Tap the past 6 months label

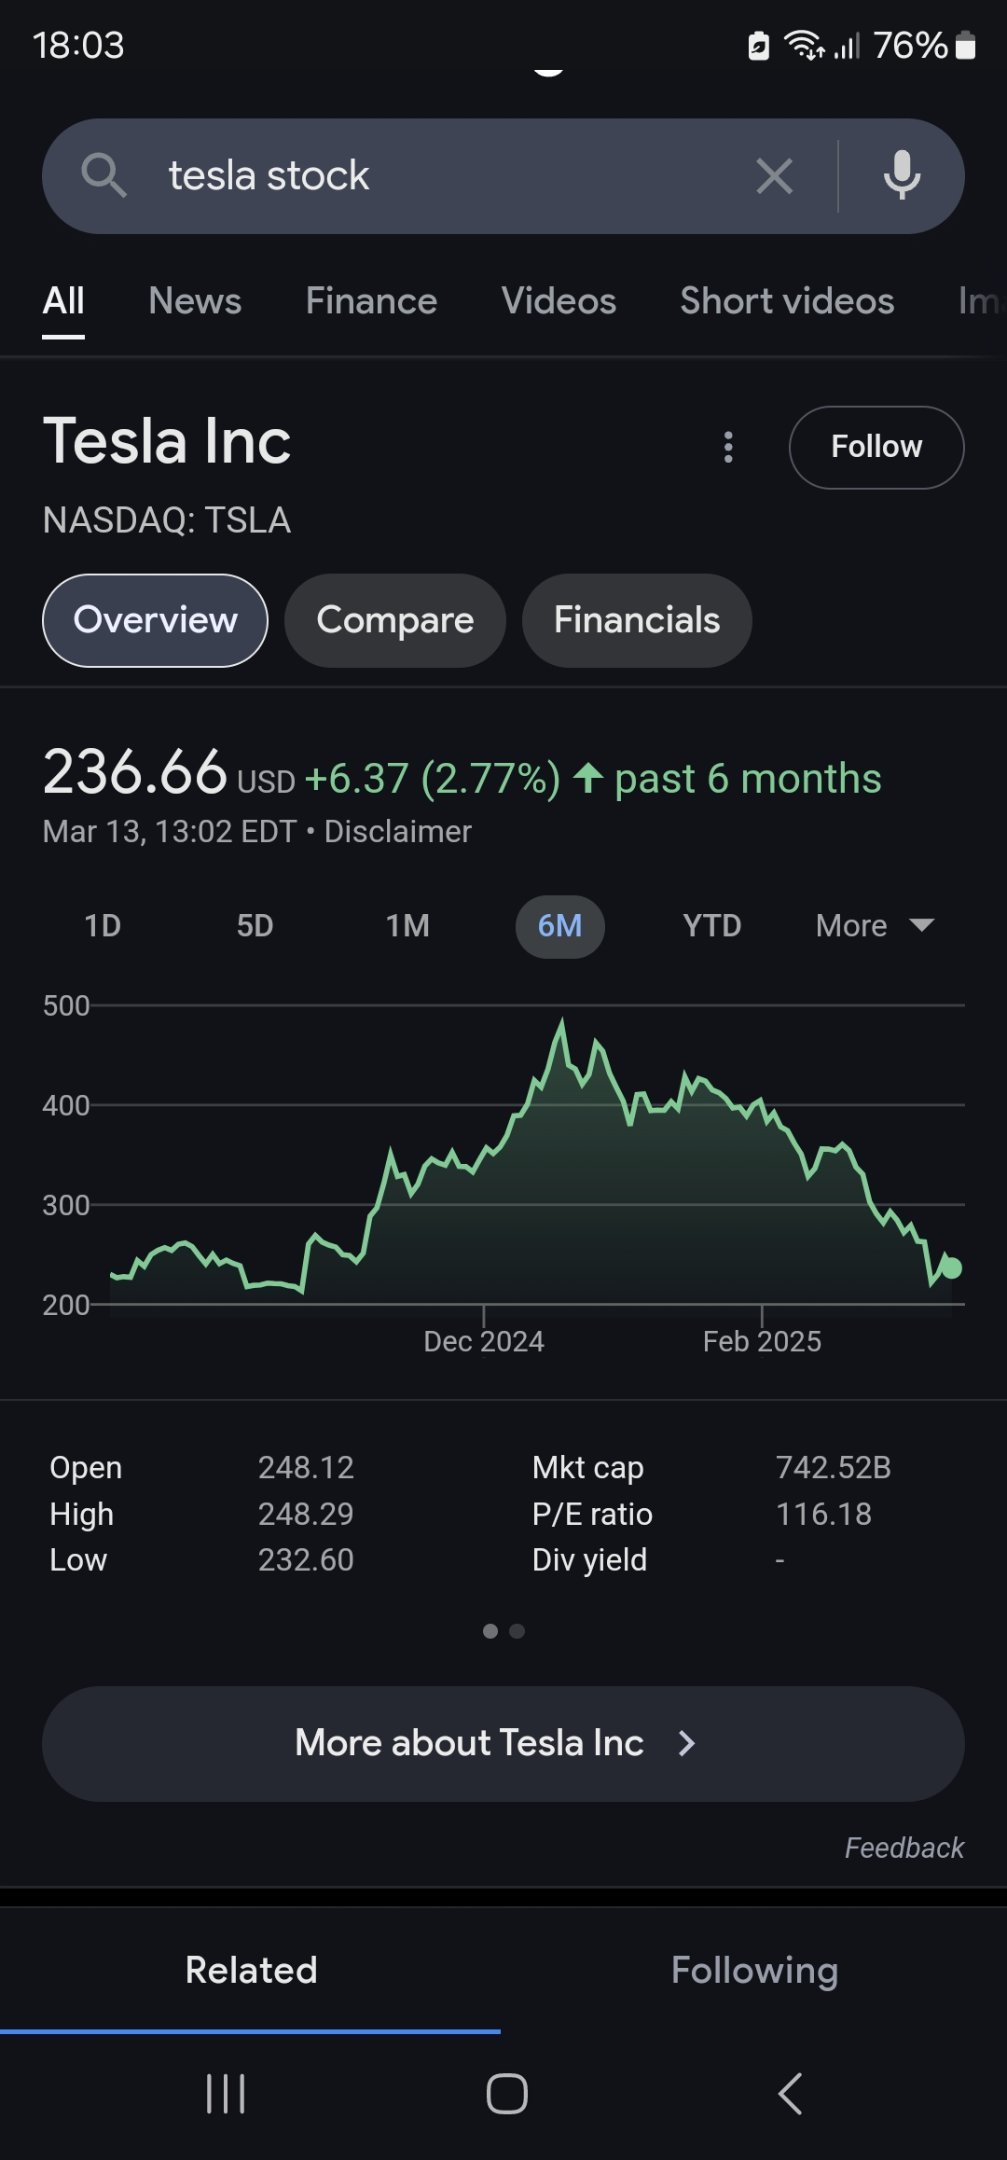[748, 778]
